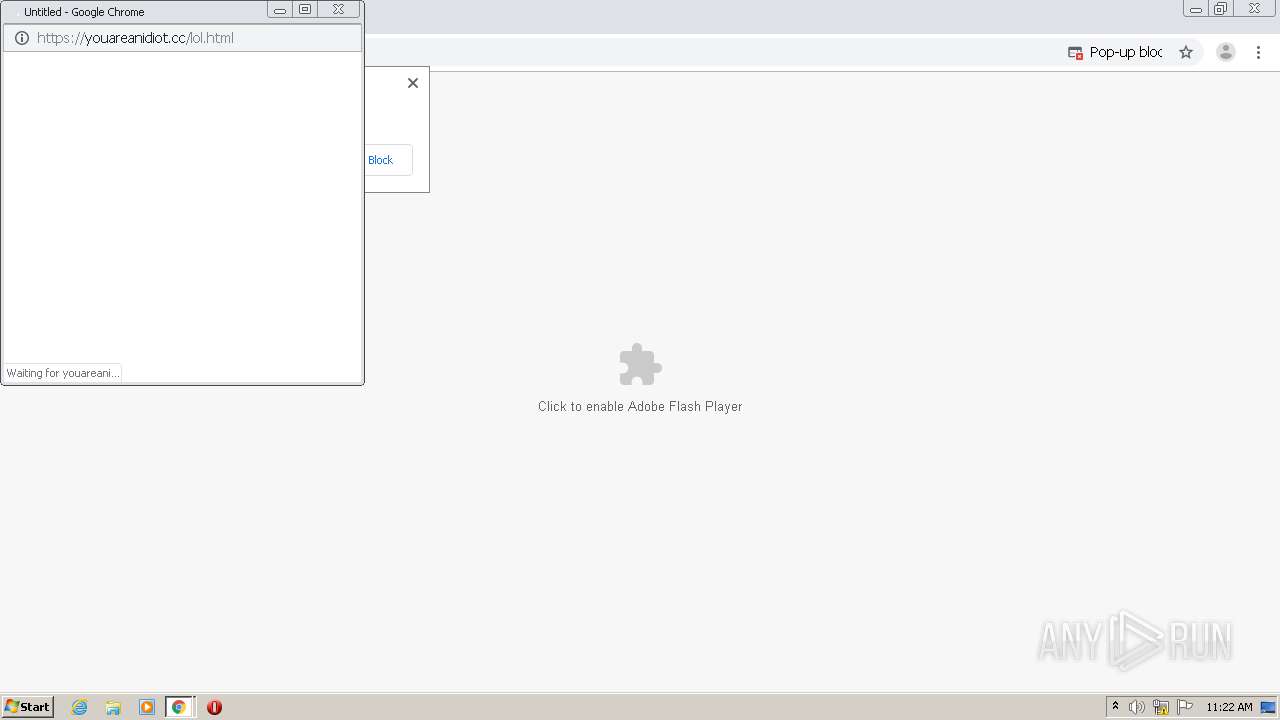The height and width of the screenshot is (720, 1280).
Task: Switch to Chrome taskbar button
Action: [x=179, y=707]
